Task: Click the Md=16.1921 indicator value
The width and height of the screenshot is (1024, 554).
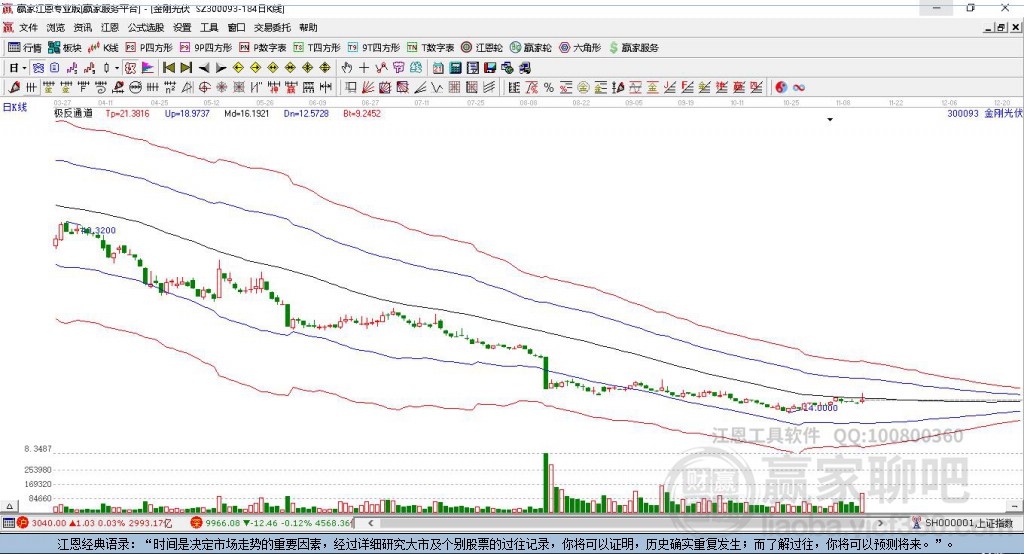Action: 246,113
